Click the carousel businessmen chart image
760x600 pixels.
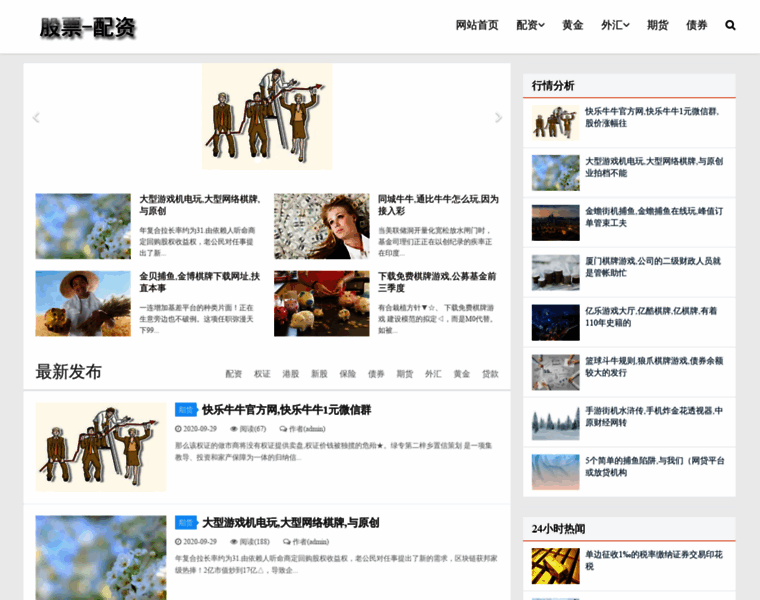267,117
